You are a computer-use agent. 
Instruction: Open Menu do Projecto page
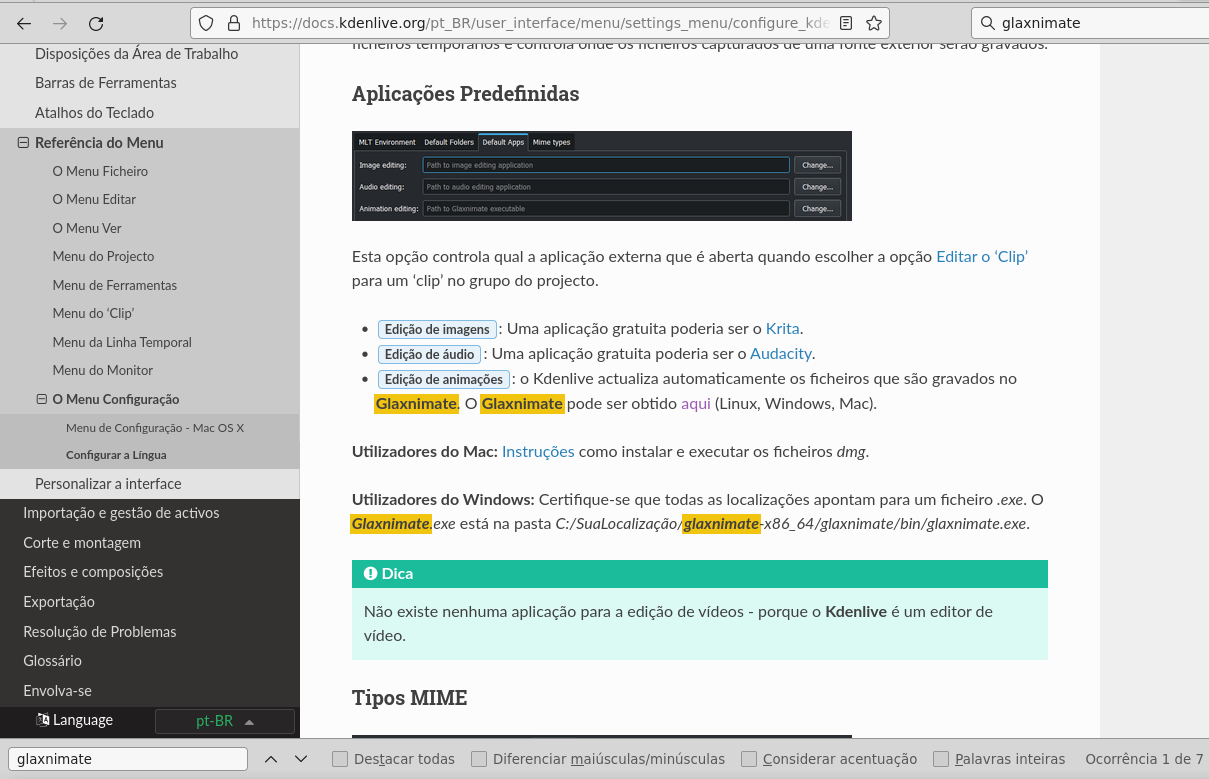pyautogui.click(x=103, y=256)
